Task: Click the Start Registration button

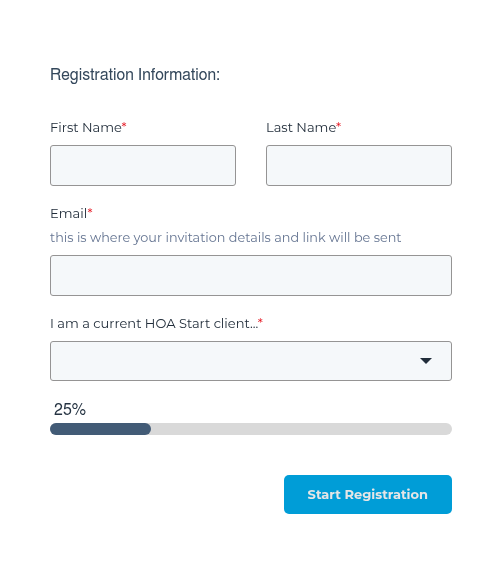Action: (368, 494)
